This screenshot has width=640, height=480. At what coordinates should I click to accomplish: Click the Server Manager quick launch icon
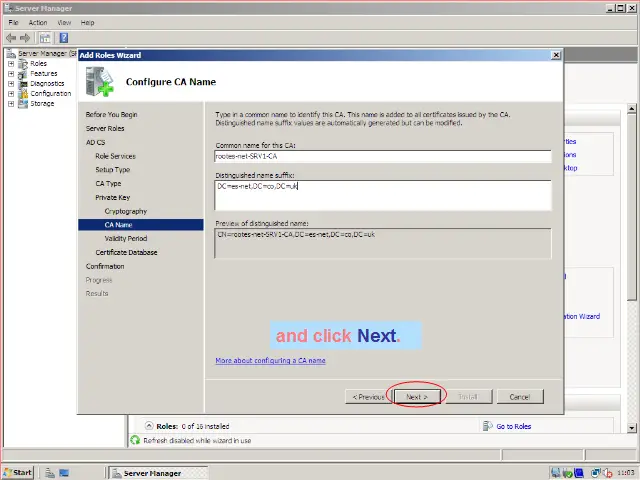pos(50,473)
